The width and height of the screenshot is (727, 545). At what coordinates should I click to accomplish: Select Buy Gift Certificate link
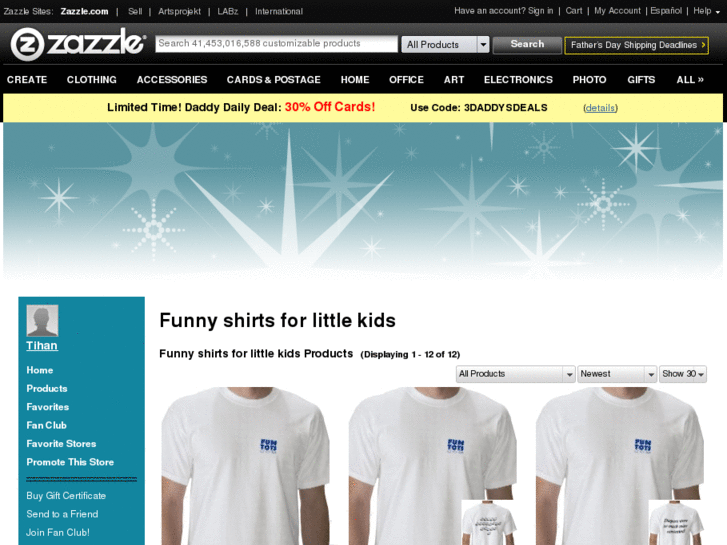click(x=66, y=496)
